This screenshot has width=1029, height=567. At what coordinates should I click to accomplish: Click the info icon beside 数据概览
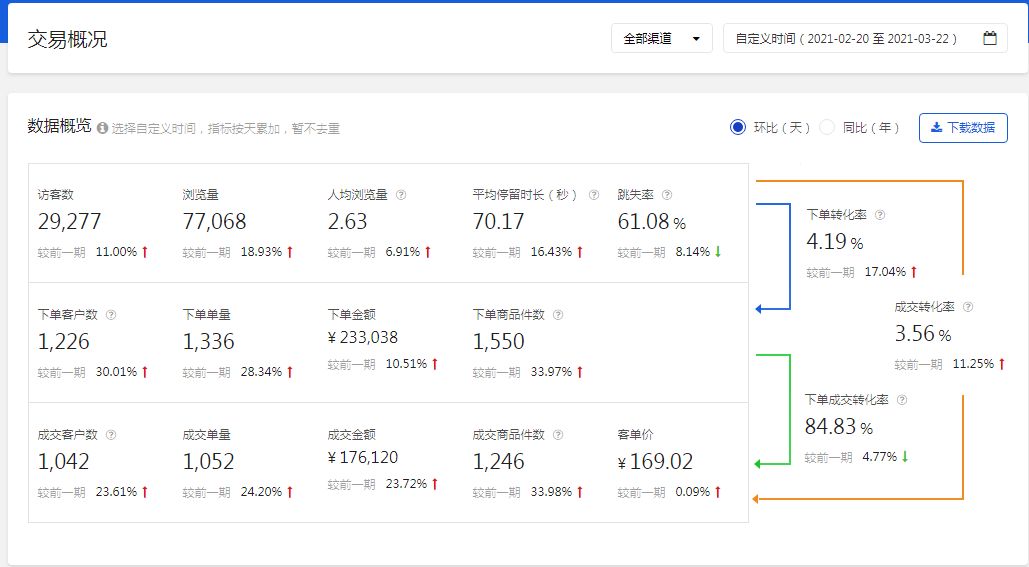102,128
